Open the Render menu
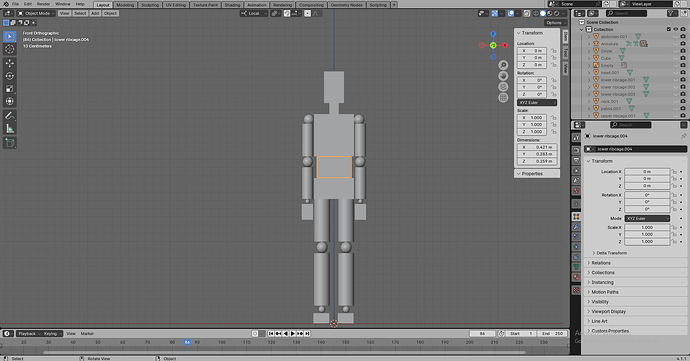The image size is (690, 361). click(x=43, y=4)
